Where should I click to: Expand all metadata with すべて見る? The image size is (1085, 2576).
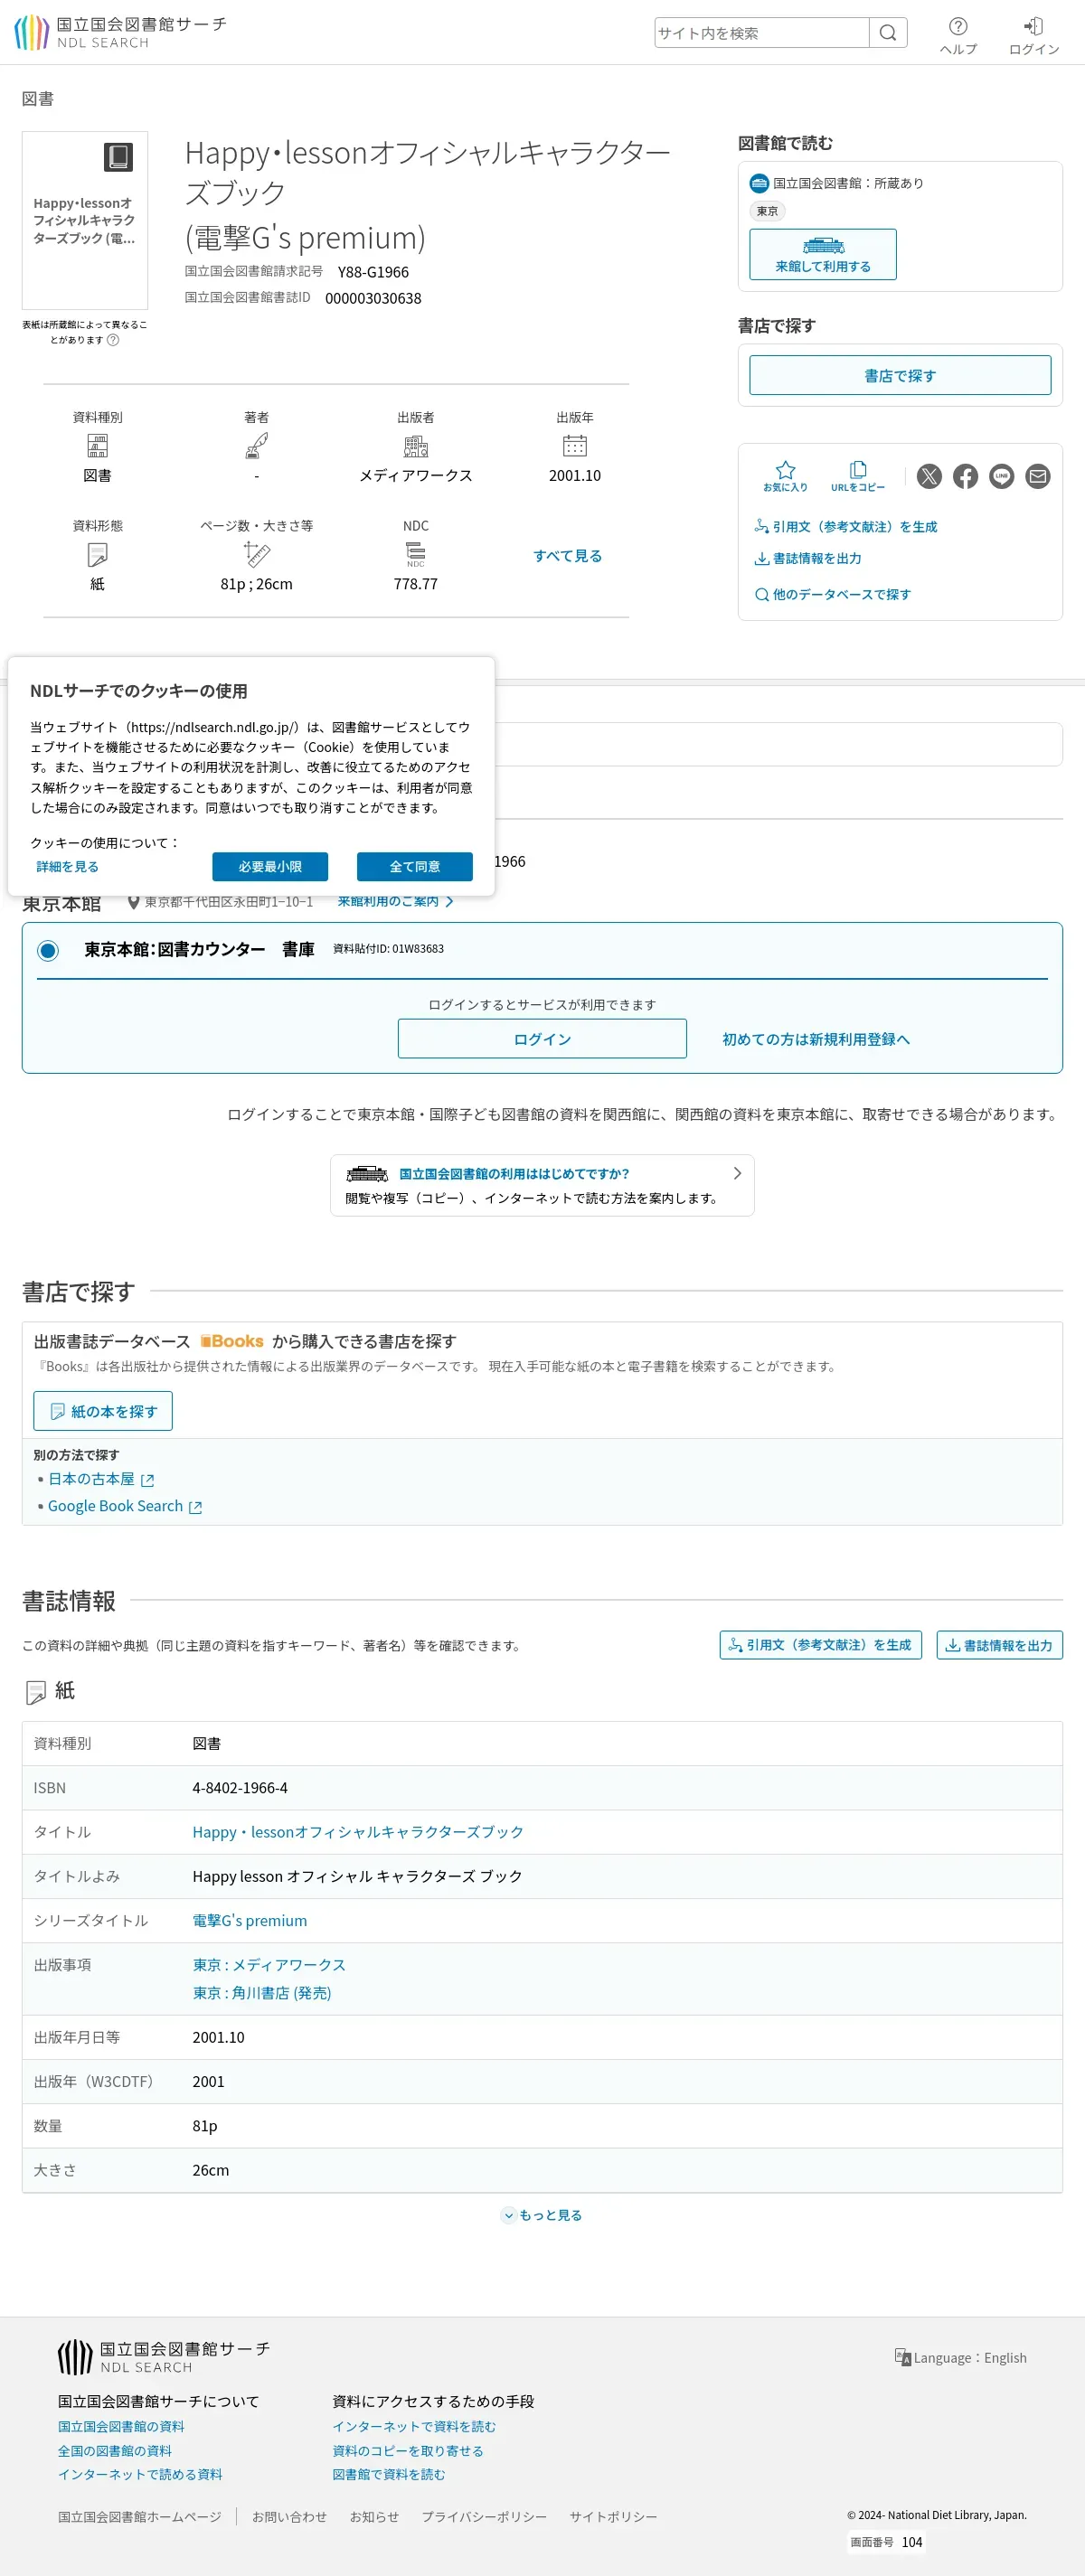pyautogui.click(x=567, y=556)
